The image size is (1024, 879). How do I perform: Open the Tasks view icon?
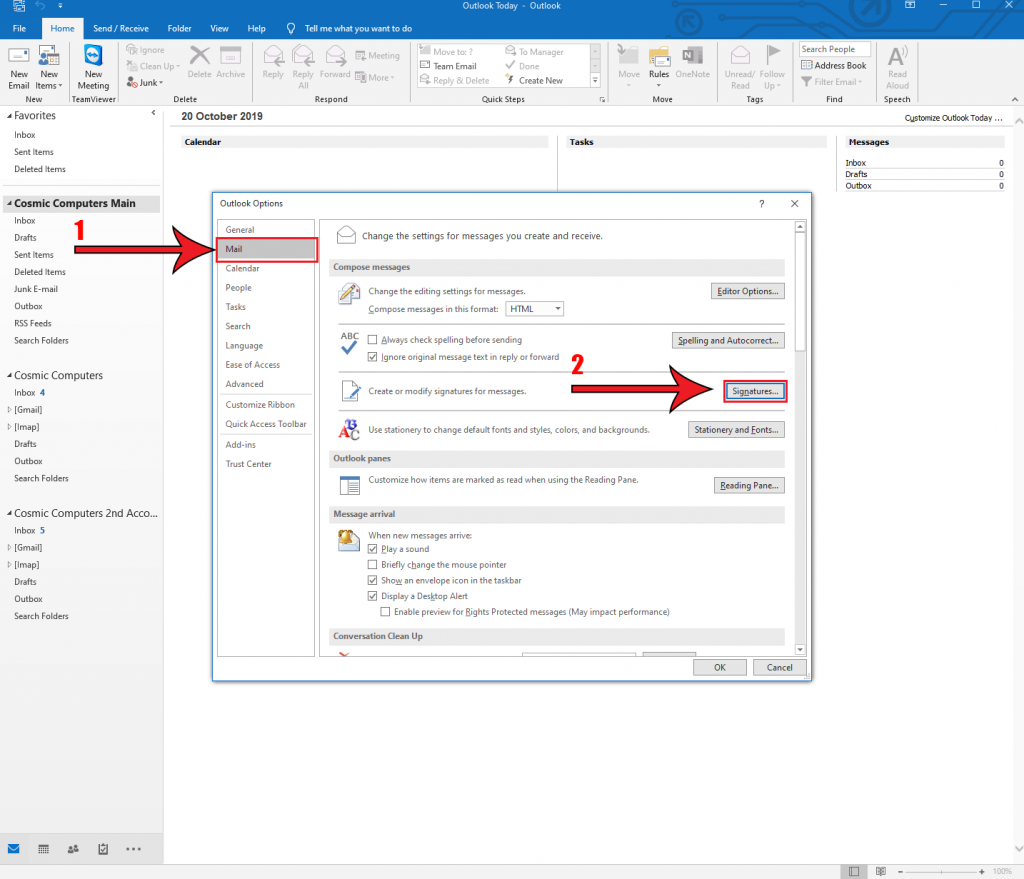pyautogui.click(x=102, y=848)
